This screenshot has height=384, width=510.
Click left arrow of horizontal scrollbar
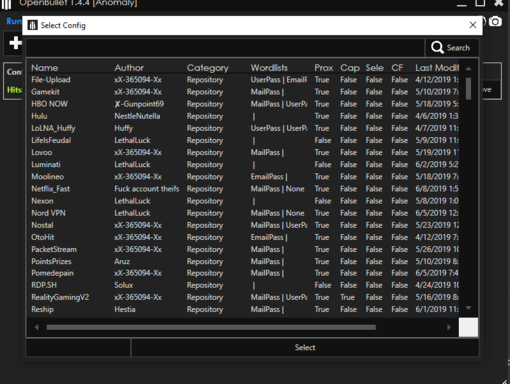point(36,327)
